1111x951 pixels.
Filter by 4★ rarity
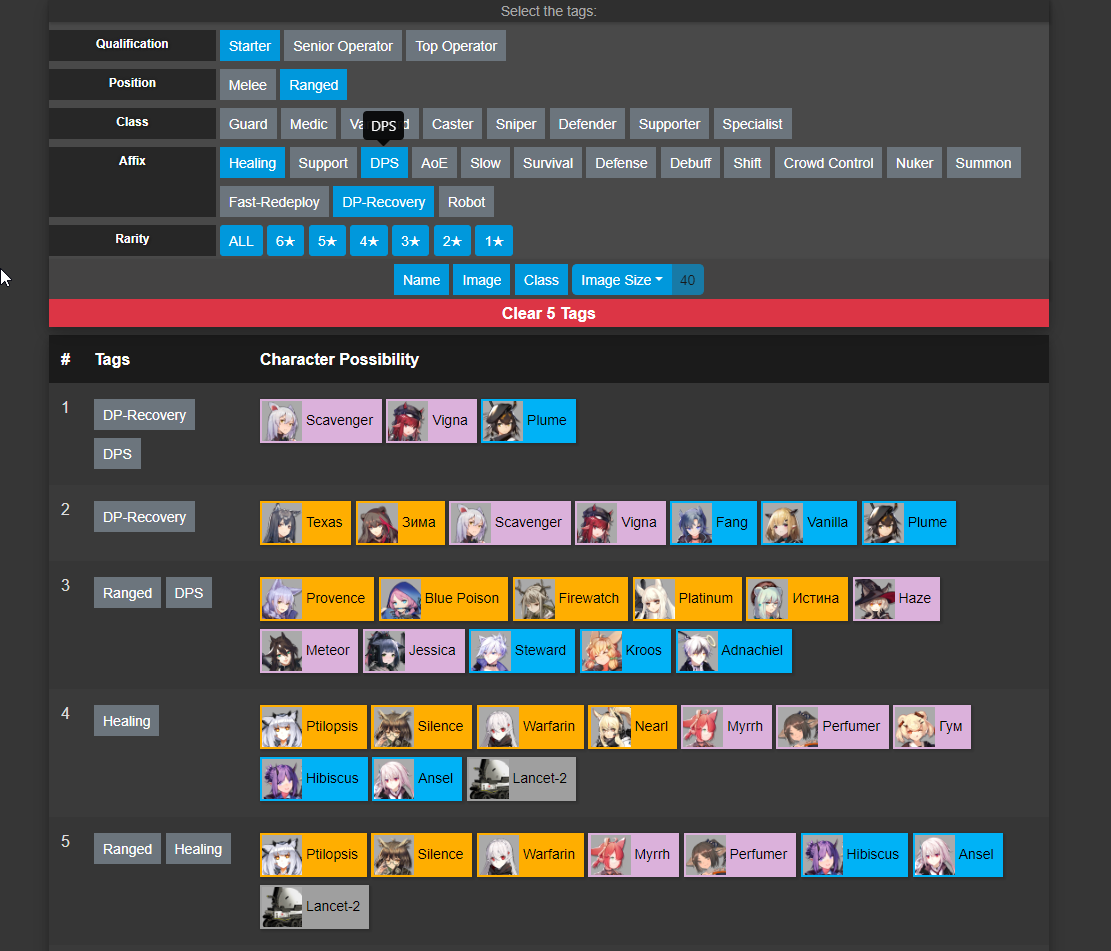coord(369,241)
